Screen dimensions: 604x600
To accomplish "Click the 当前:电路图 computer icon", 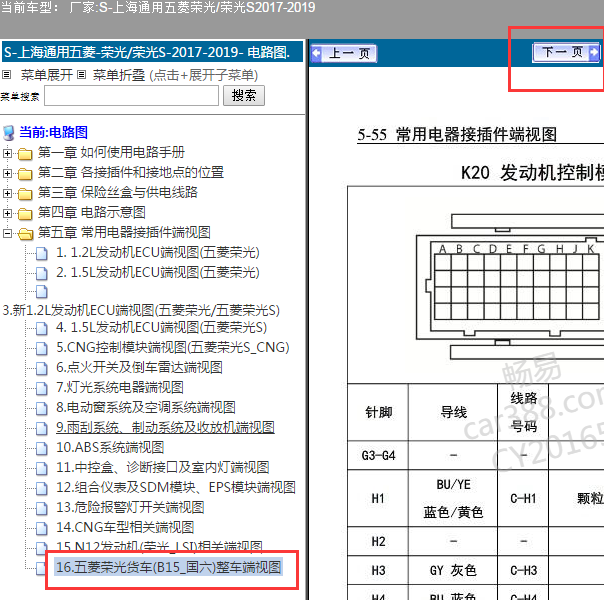I will (x=9, y=133).
